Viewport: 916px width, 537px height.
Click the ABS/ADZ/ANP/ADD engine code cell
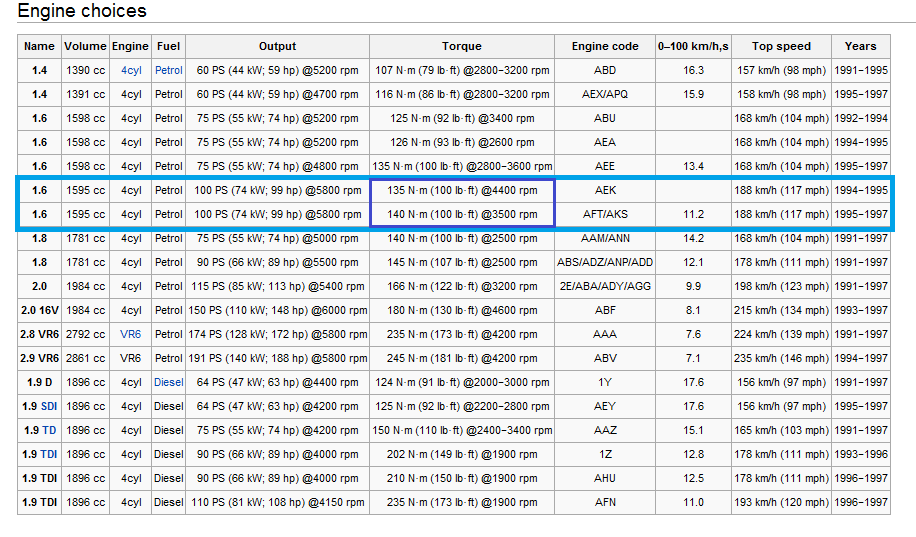point(605,262)
